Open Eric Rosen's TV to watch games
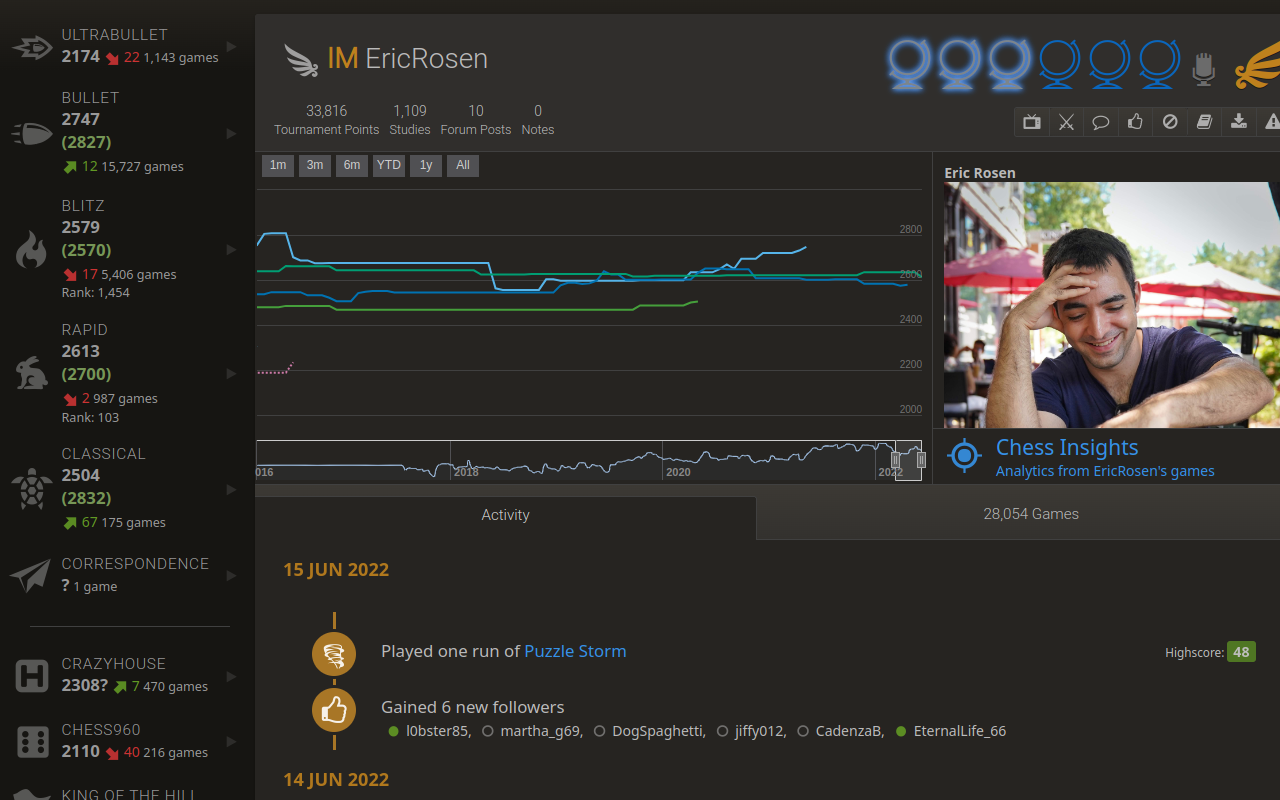1280x800 pixels. (x=1031, y=121)
